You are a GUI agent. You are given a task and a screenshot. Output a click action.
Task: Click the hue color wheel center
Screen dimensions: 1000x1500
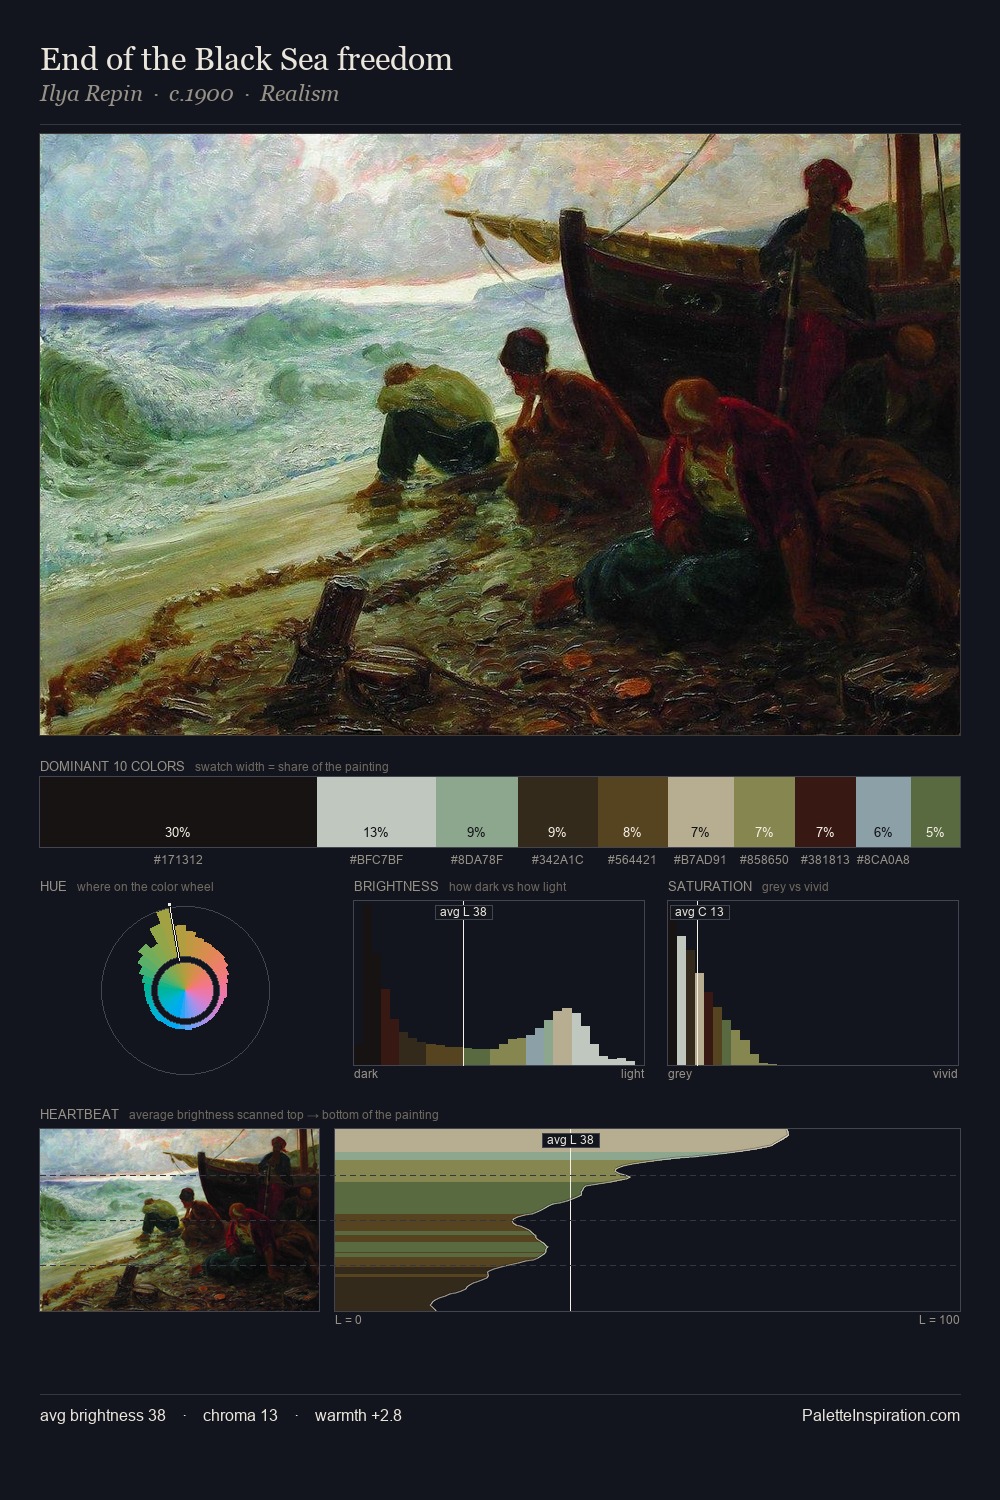point(185,990)
